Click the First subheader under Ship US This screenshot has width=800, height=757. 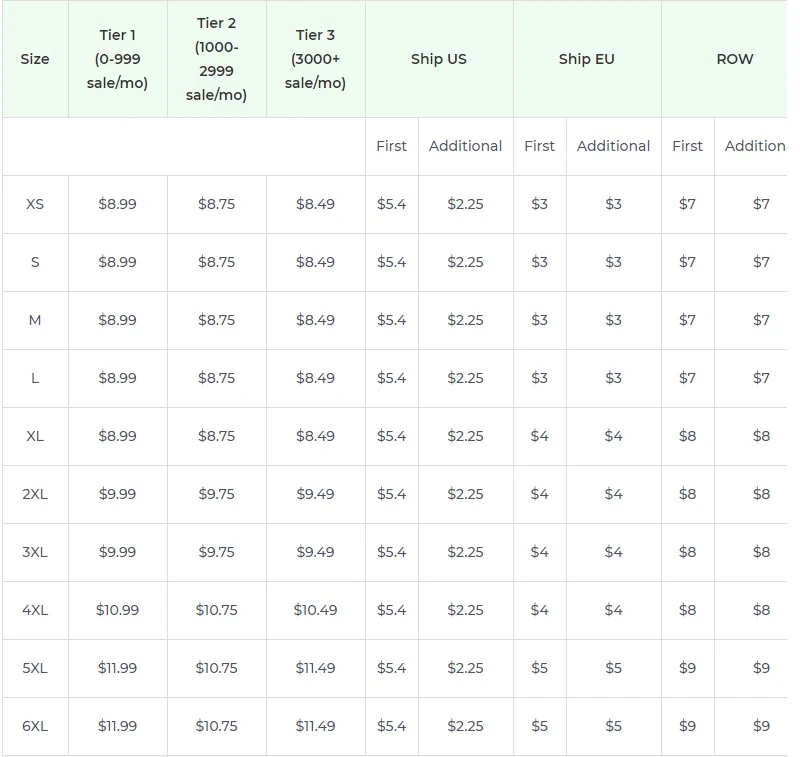[x=391, y=146]
